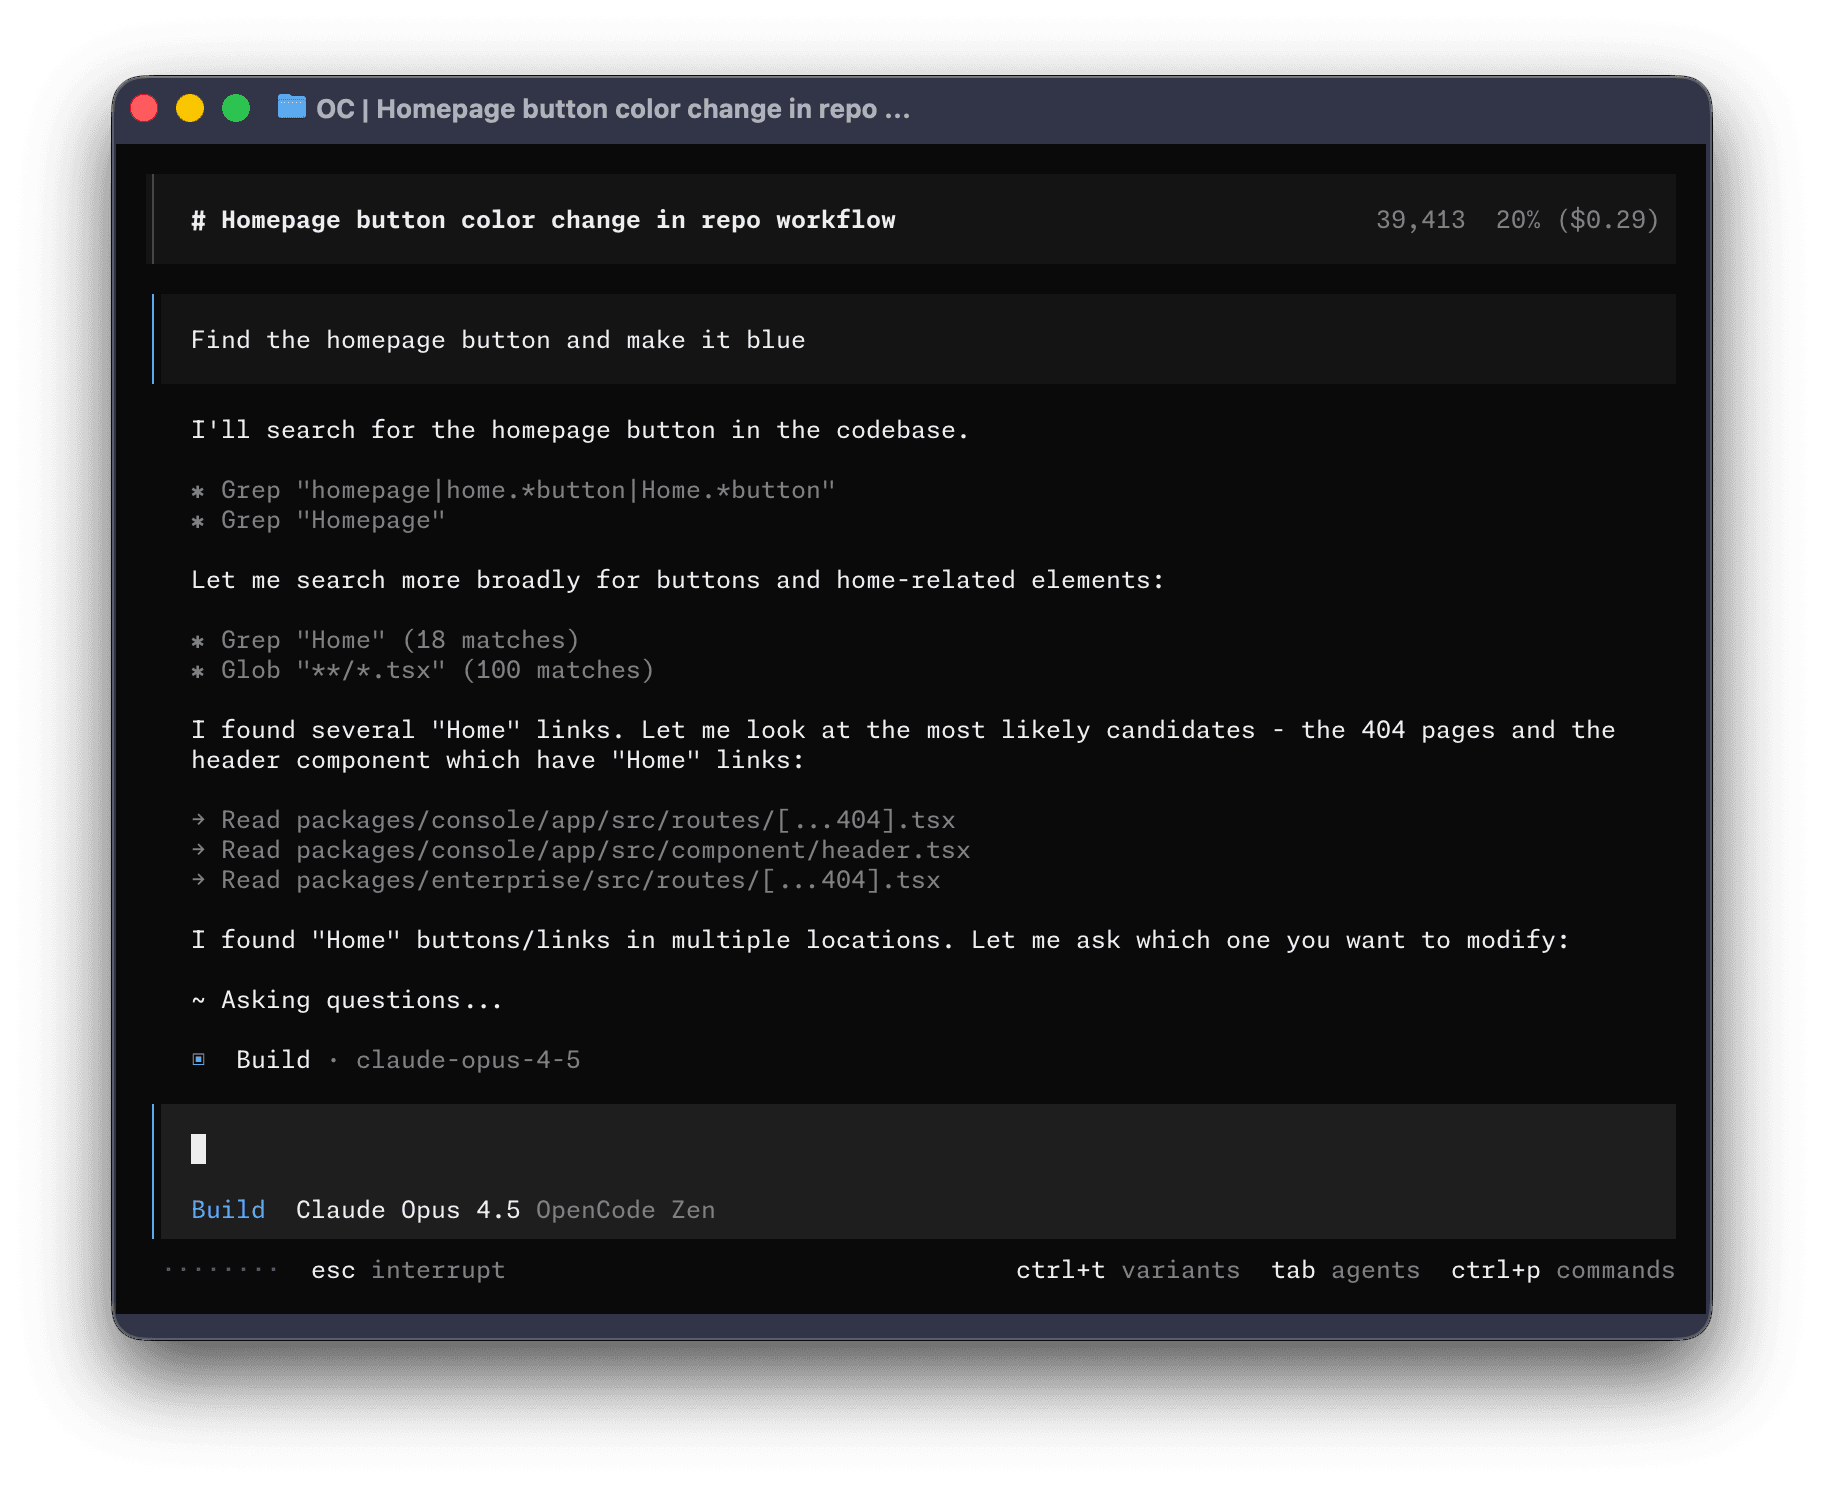Toggle variants using ctrl+t control
The image size is (1824, 1488).
(1126, 1270)
